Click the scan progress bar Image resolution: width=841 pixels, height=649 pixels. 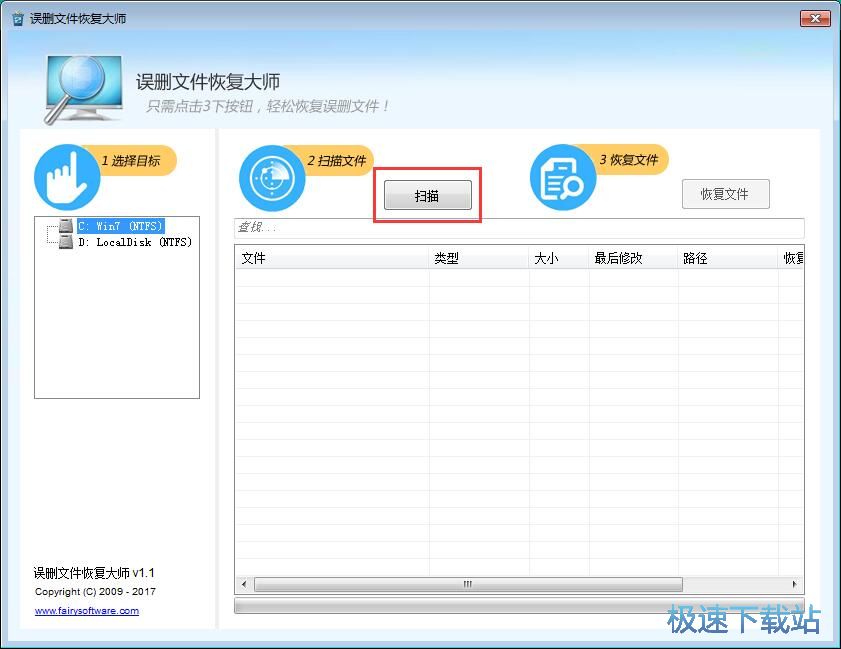(519, 606)
